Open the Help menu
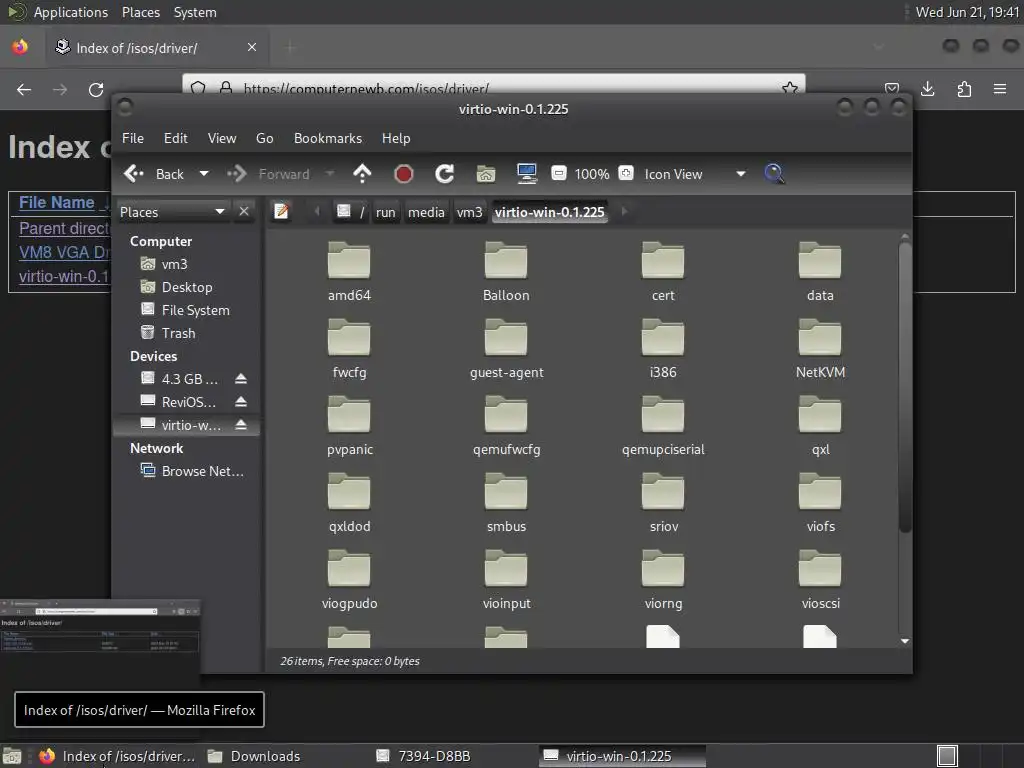 click(396, 138)
